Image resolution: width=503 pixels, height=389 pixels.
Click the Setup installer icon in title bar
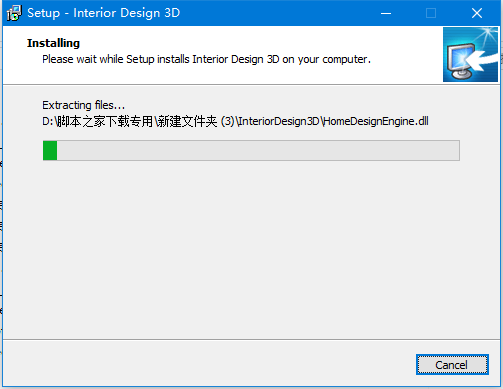click(x=14, y=13)
